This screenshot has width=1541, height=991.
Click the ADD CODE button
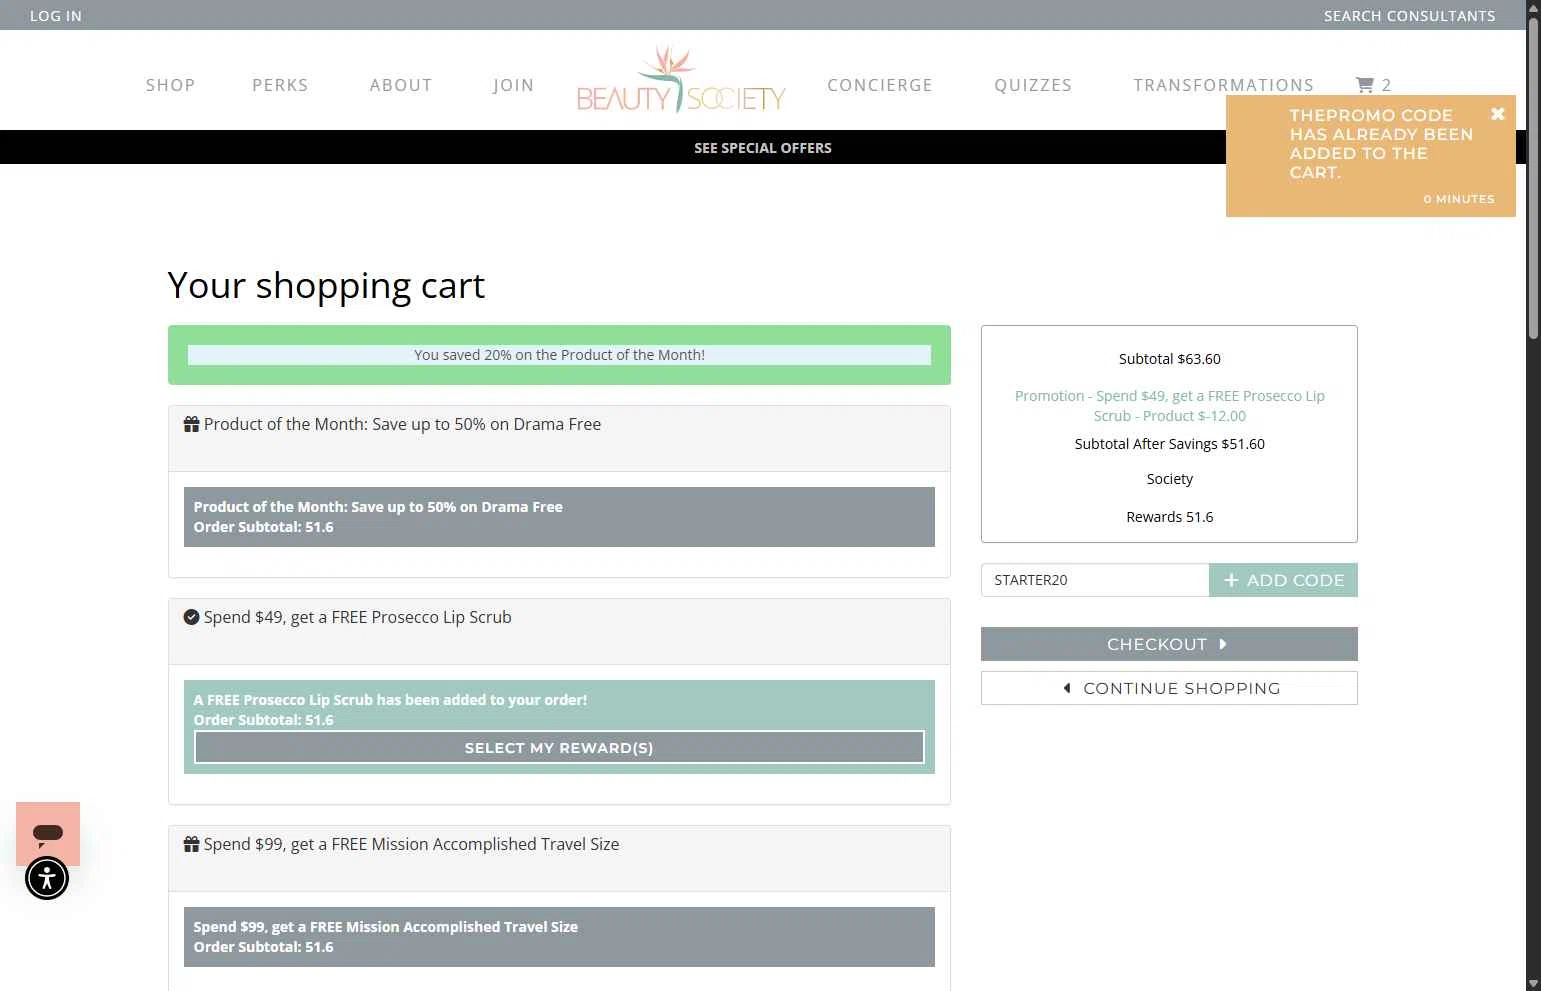(x=1283, y=580)
